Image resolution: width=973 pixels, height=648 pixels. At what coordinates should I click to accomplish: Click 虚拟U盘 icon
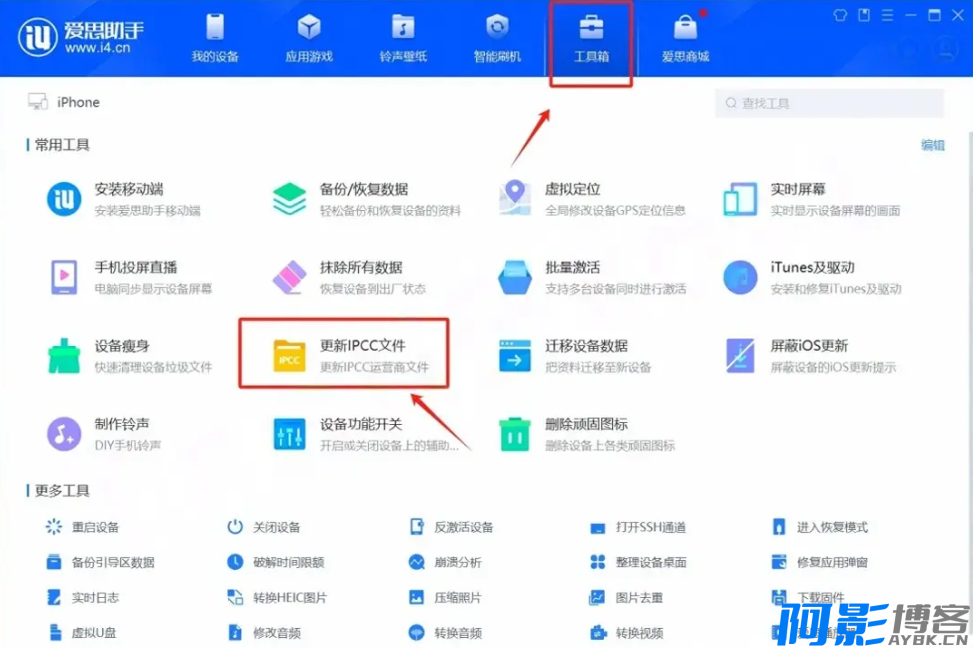(55, 632)
